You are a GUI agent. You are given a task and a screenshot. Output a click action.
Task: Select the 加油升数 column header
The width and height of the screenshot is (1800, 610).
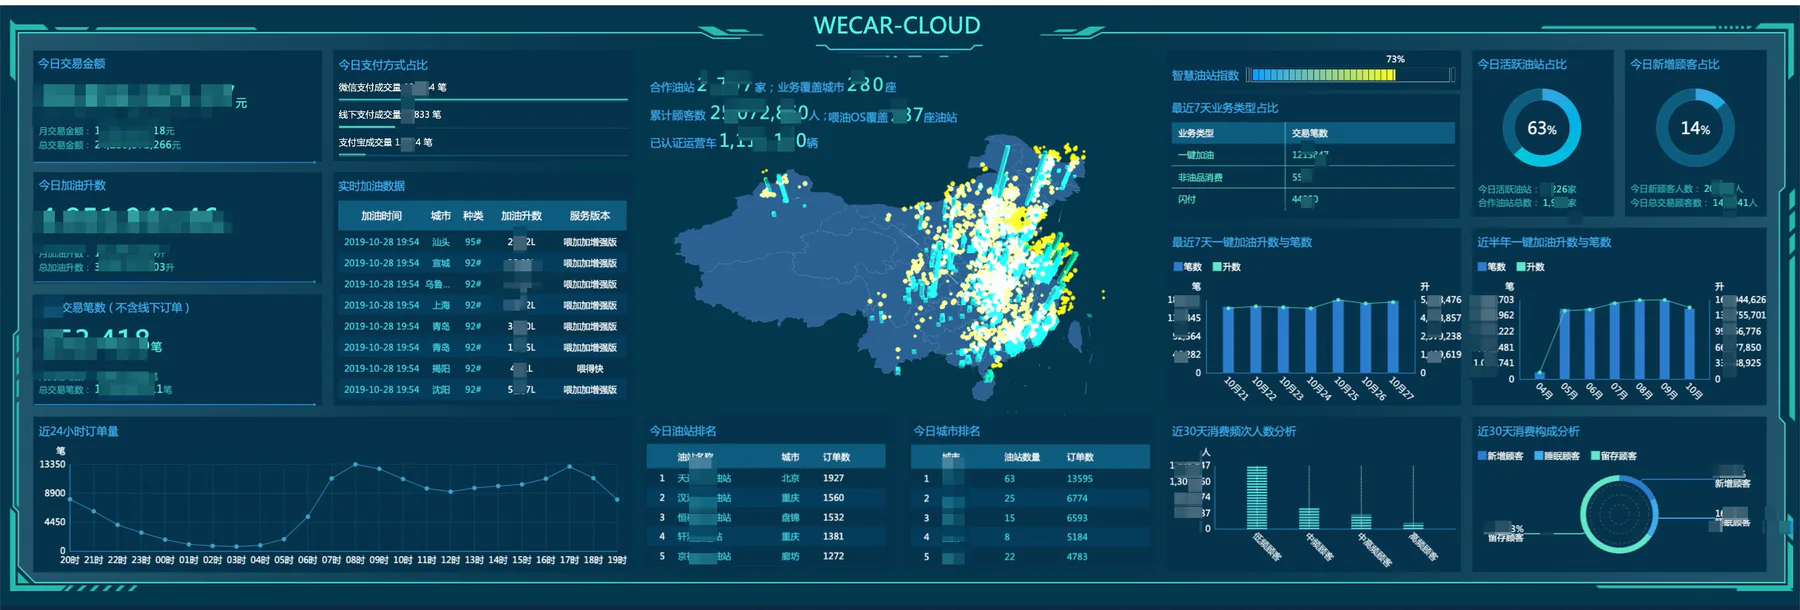coord(521,216)
